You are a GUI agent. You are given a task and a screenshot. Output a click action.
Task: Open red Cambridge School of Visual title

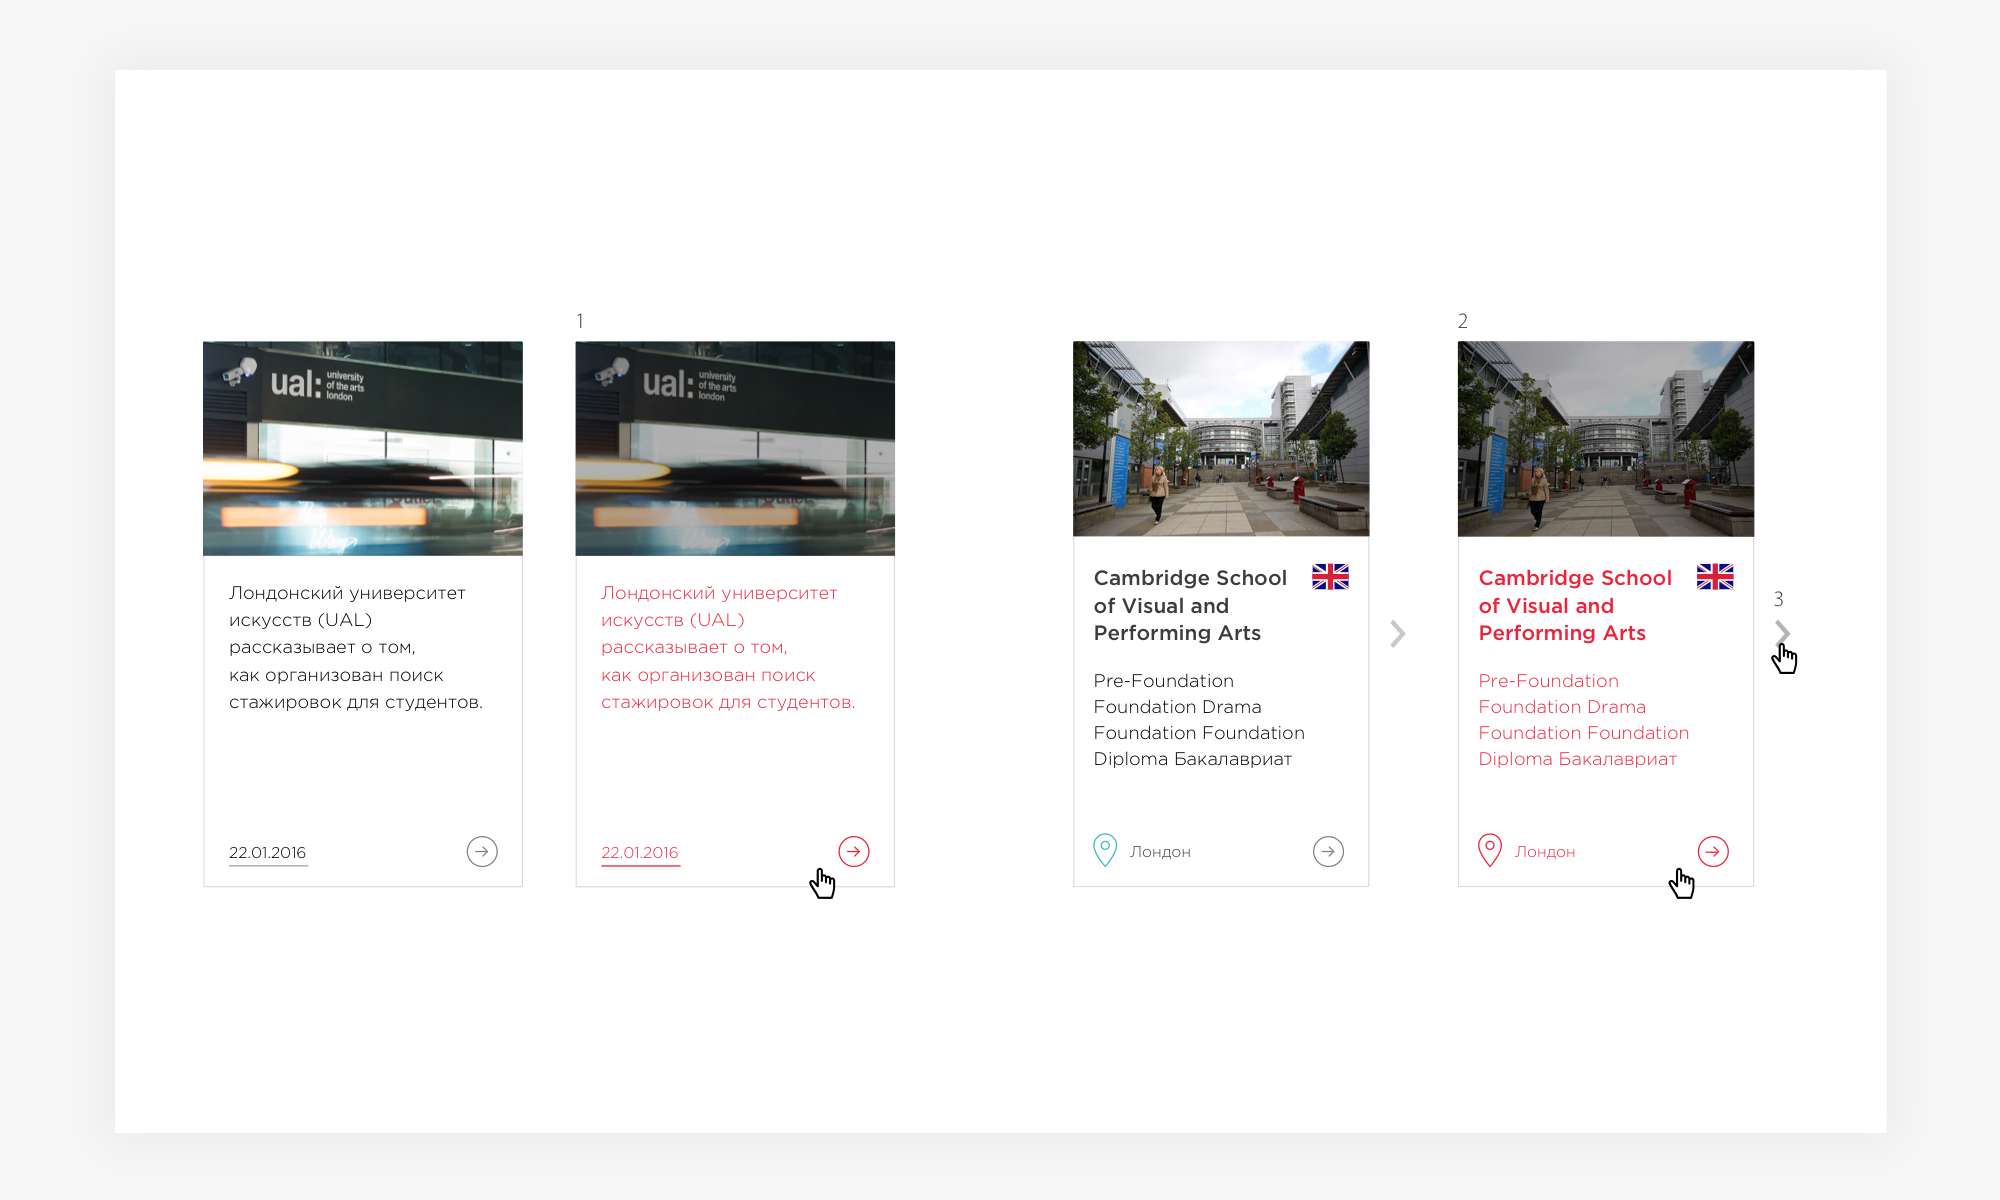coord(1575,605)
